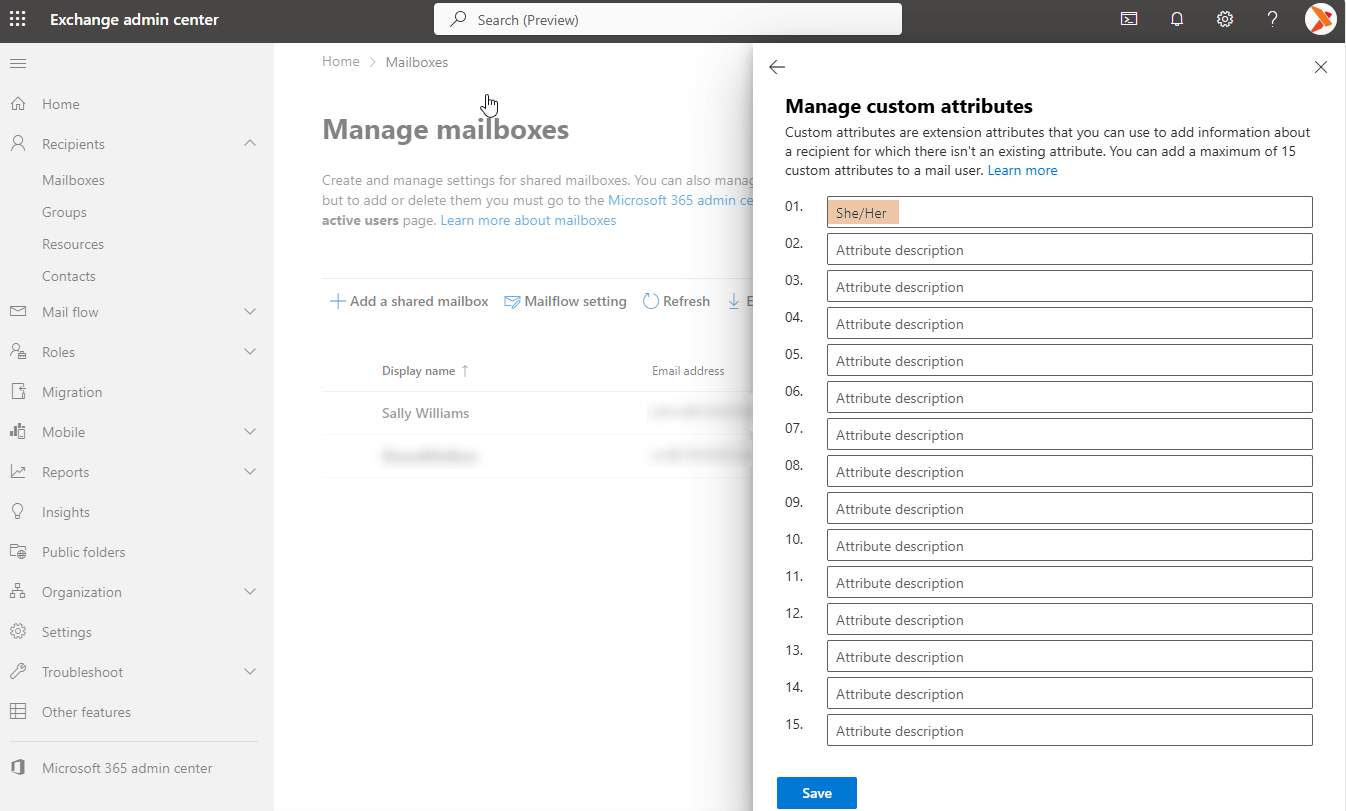
Task: Click custom attribute 02 input field
Action: pos(1068,250)
